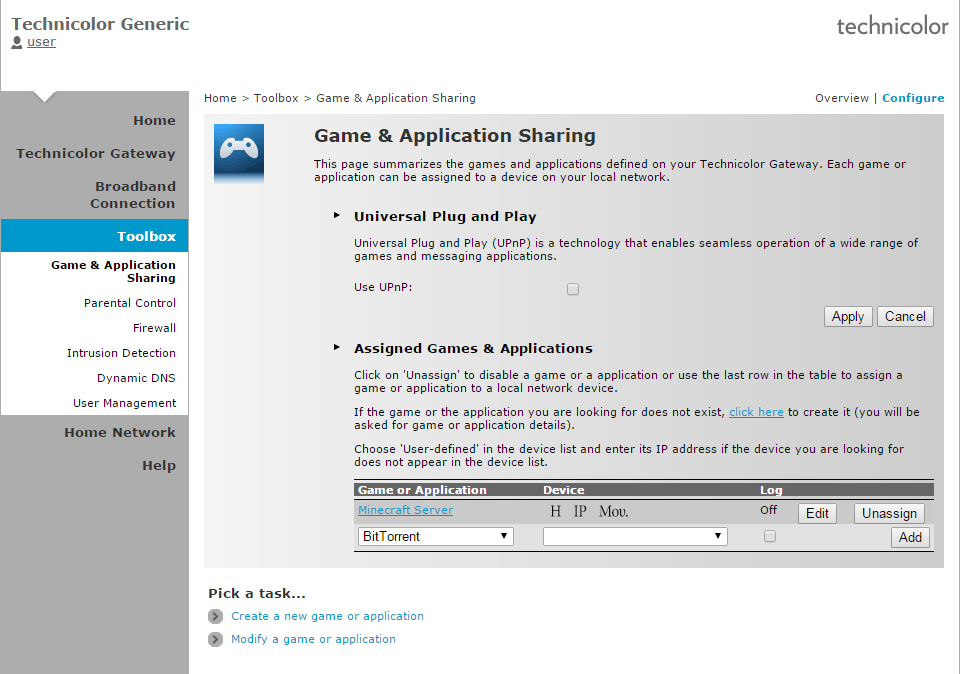
Task: Open the BitTorrent game selection dropdown
Action: tap(435, 537)
